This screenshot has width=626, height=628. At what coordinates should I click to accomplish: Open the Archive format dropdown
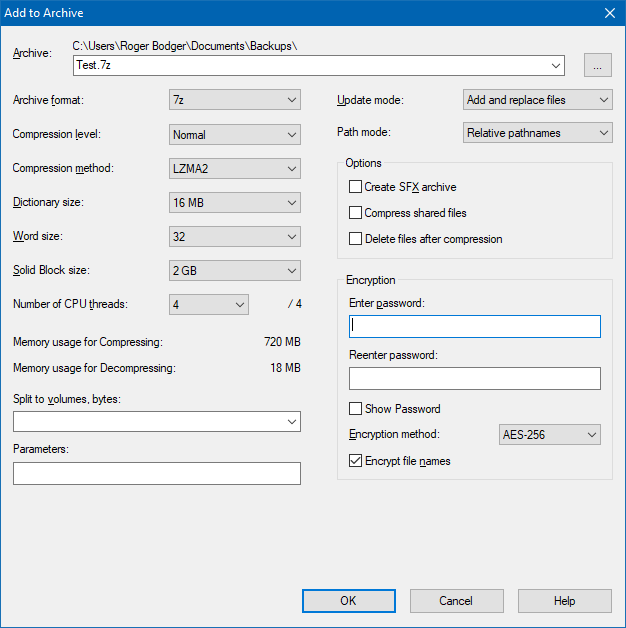coord(235,100)
